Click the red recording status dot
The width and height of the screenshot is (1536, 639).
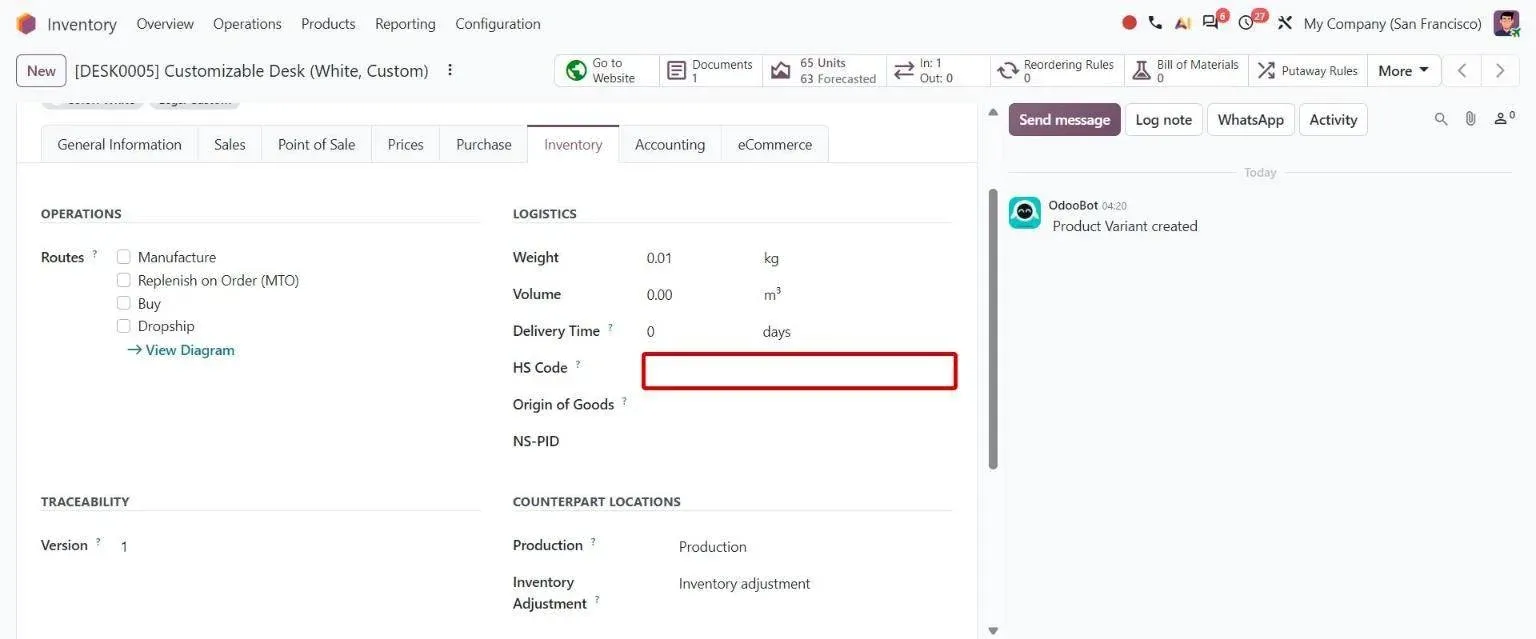1129,22
